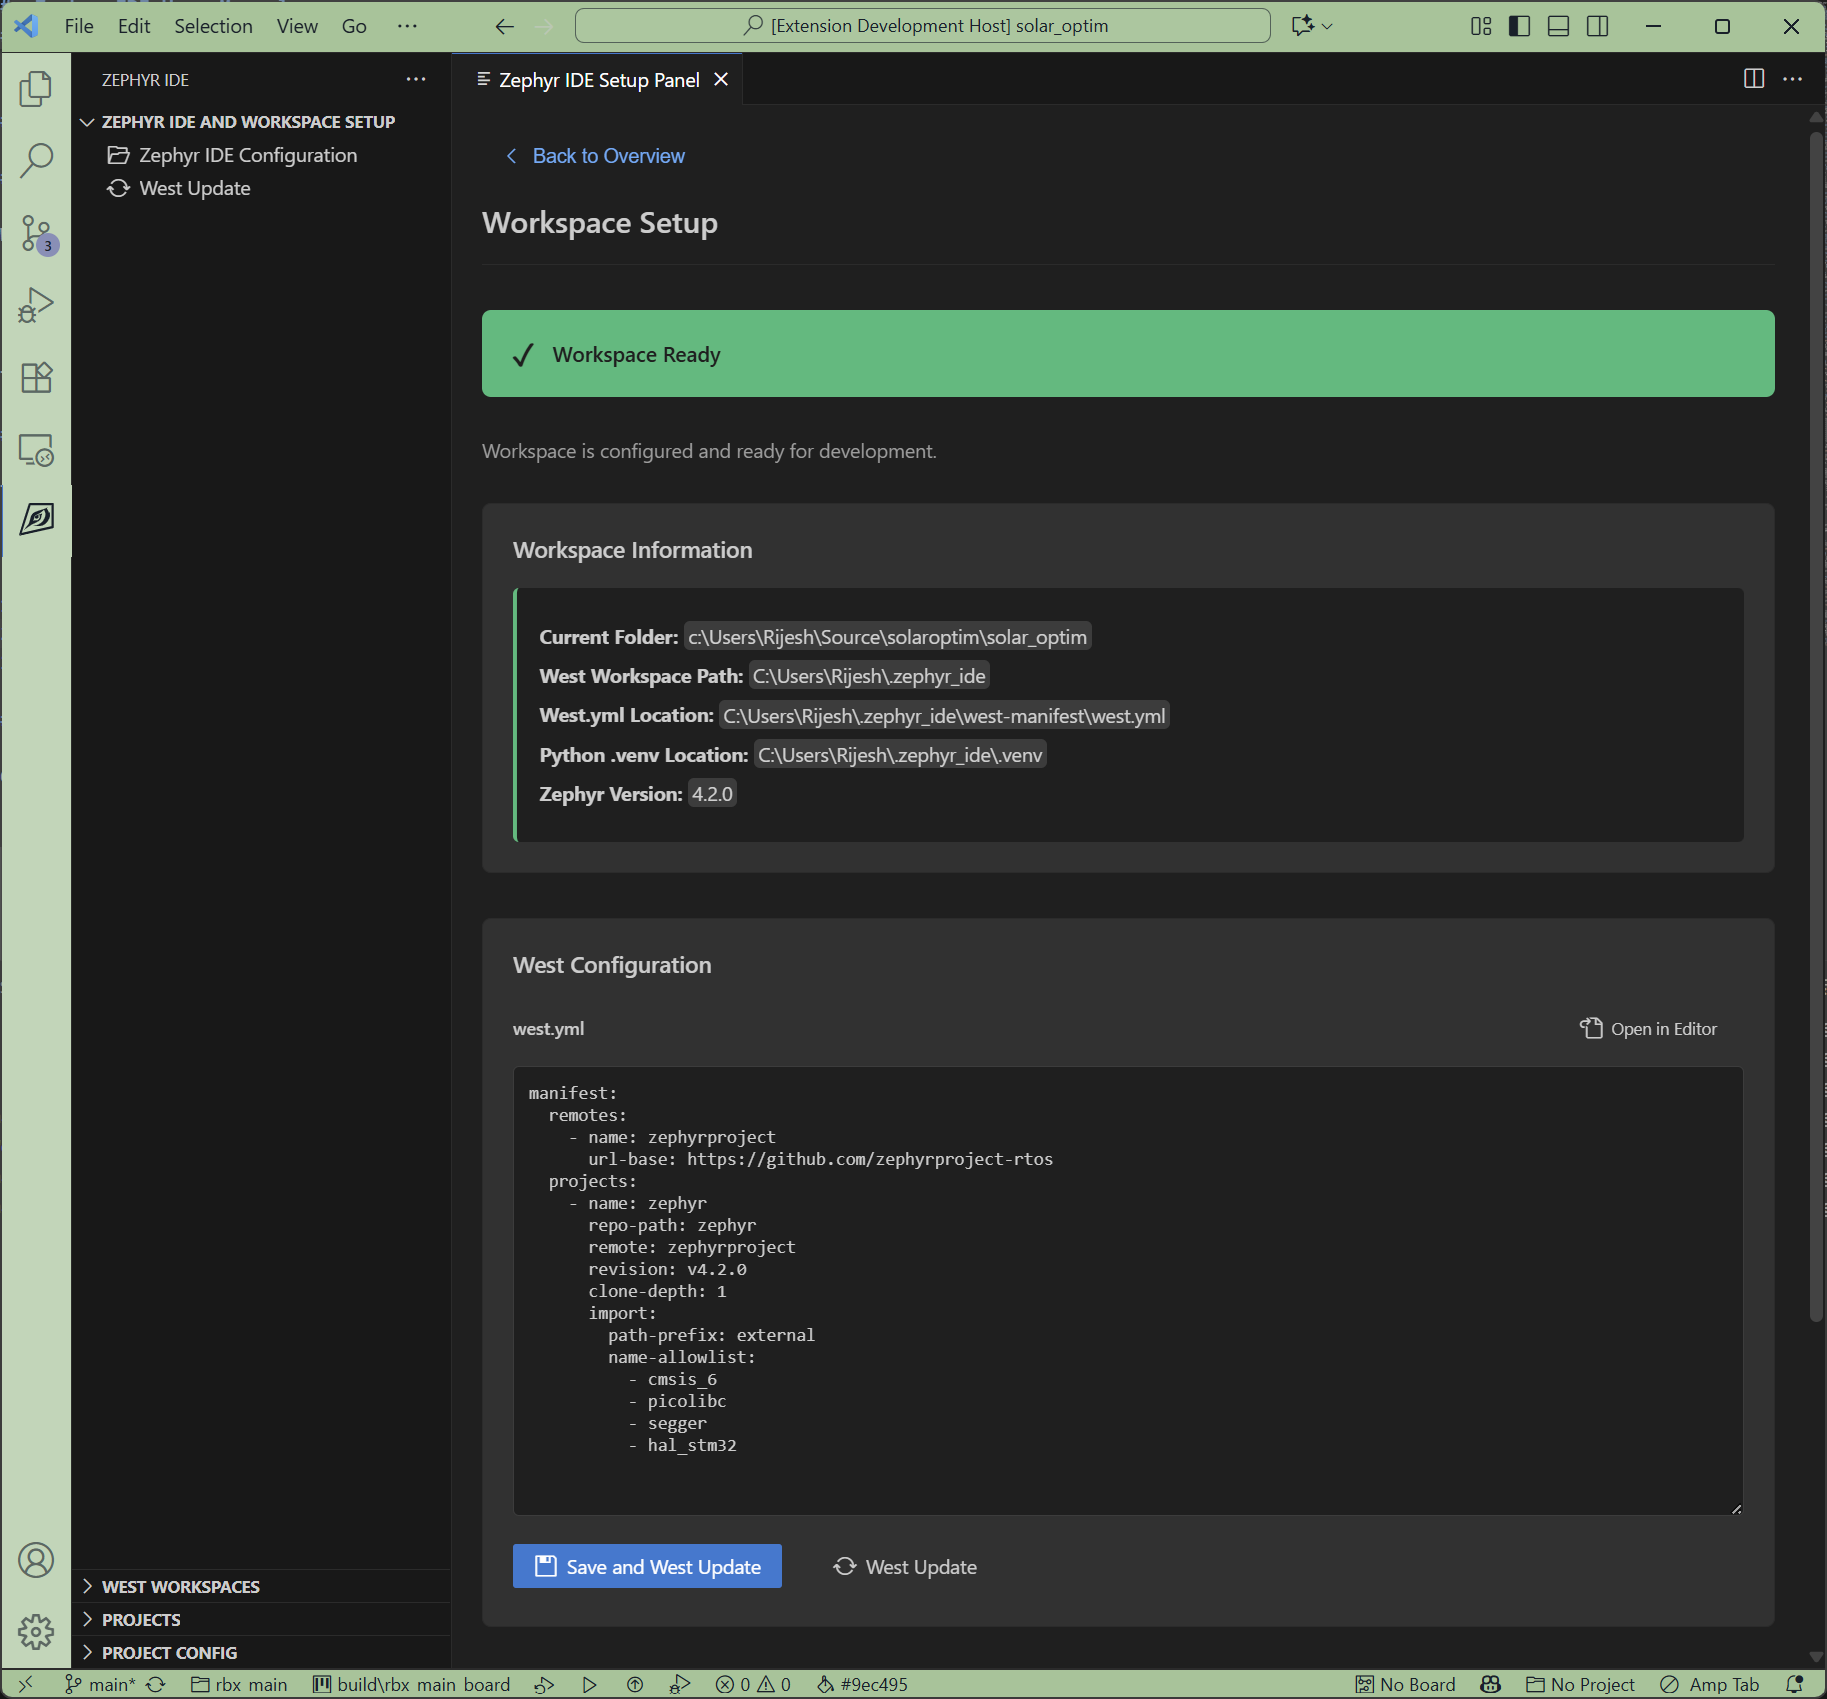Open the Explorer view in activity bar
Image resolution: width=1827 pixels, height=1699 pixels.
tap(36, 88)
